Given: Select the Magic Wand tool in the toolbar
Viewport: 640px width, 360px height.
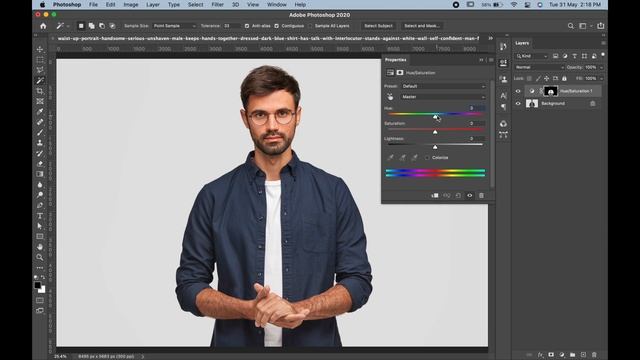Looking at the screenshot, I should pyautogui.click(x=40, y=80).
